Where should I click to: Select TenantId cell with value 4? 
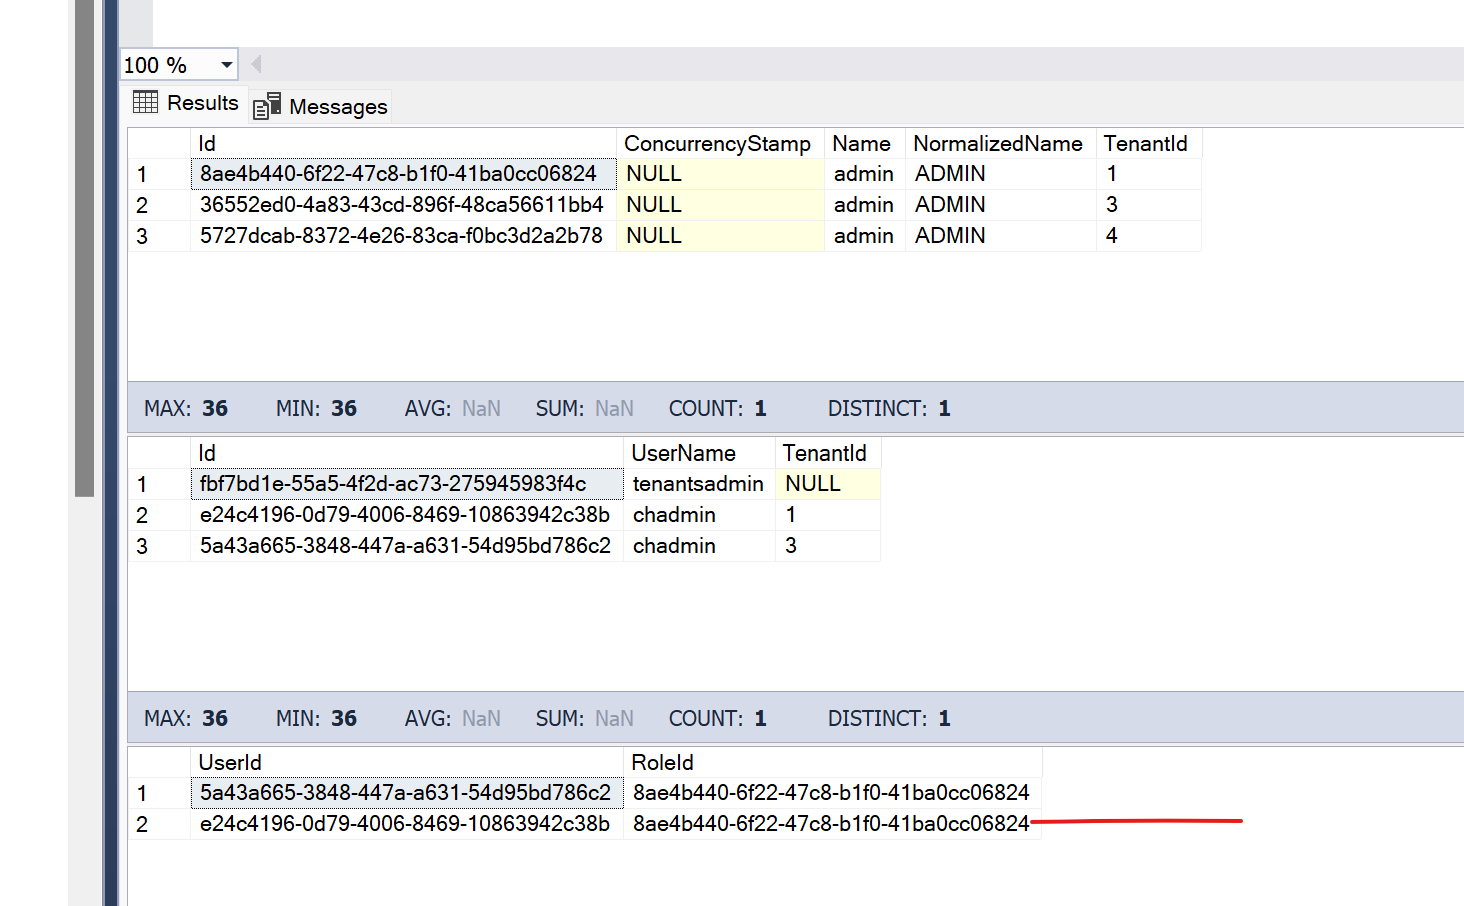point(1148,236)
